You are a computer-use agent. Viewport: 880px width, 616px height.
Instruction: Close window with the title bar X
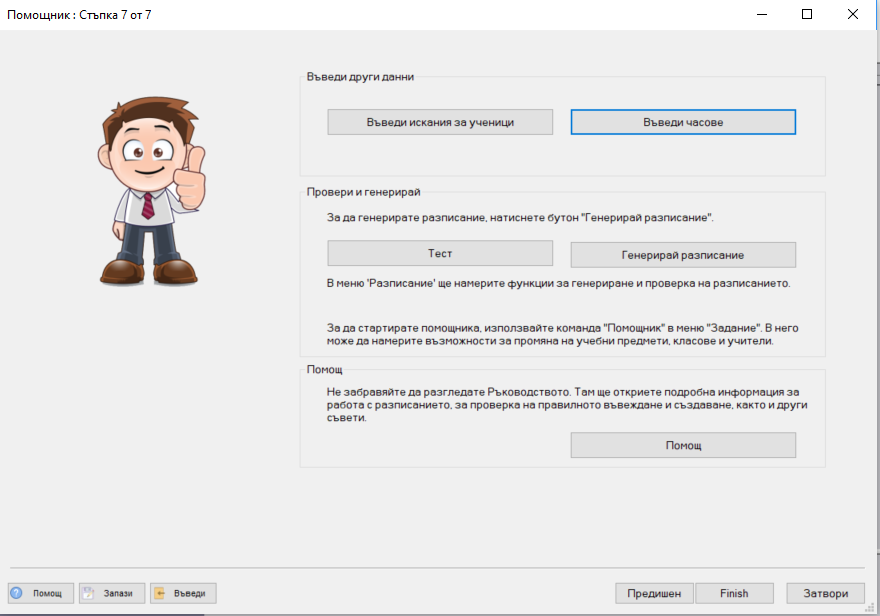[853, 15]
